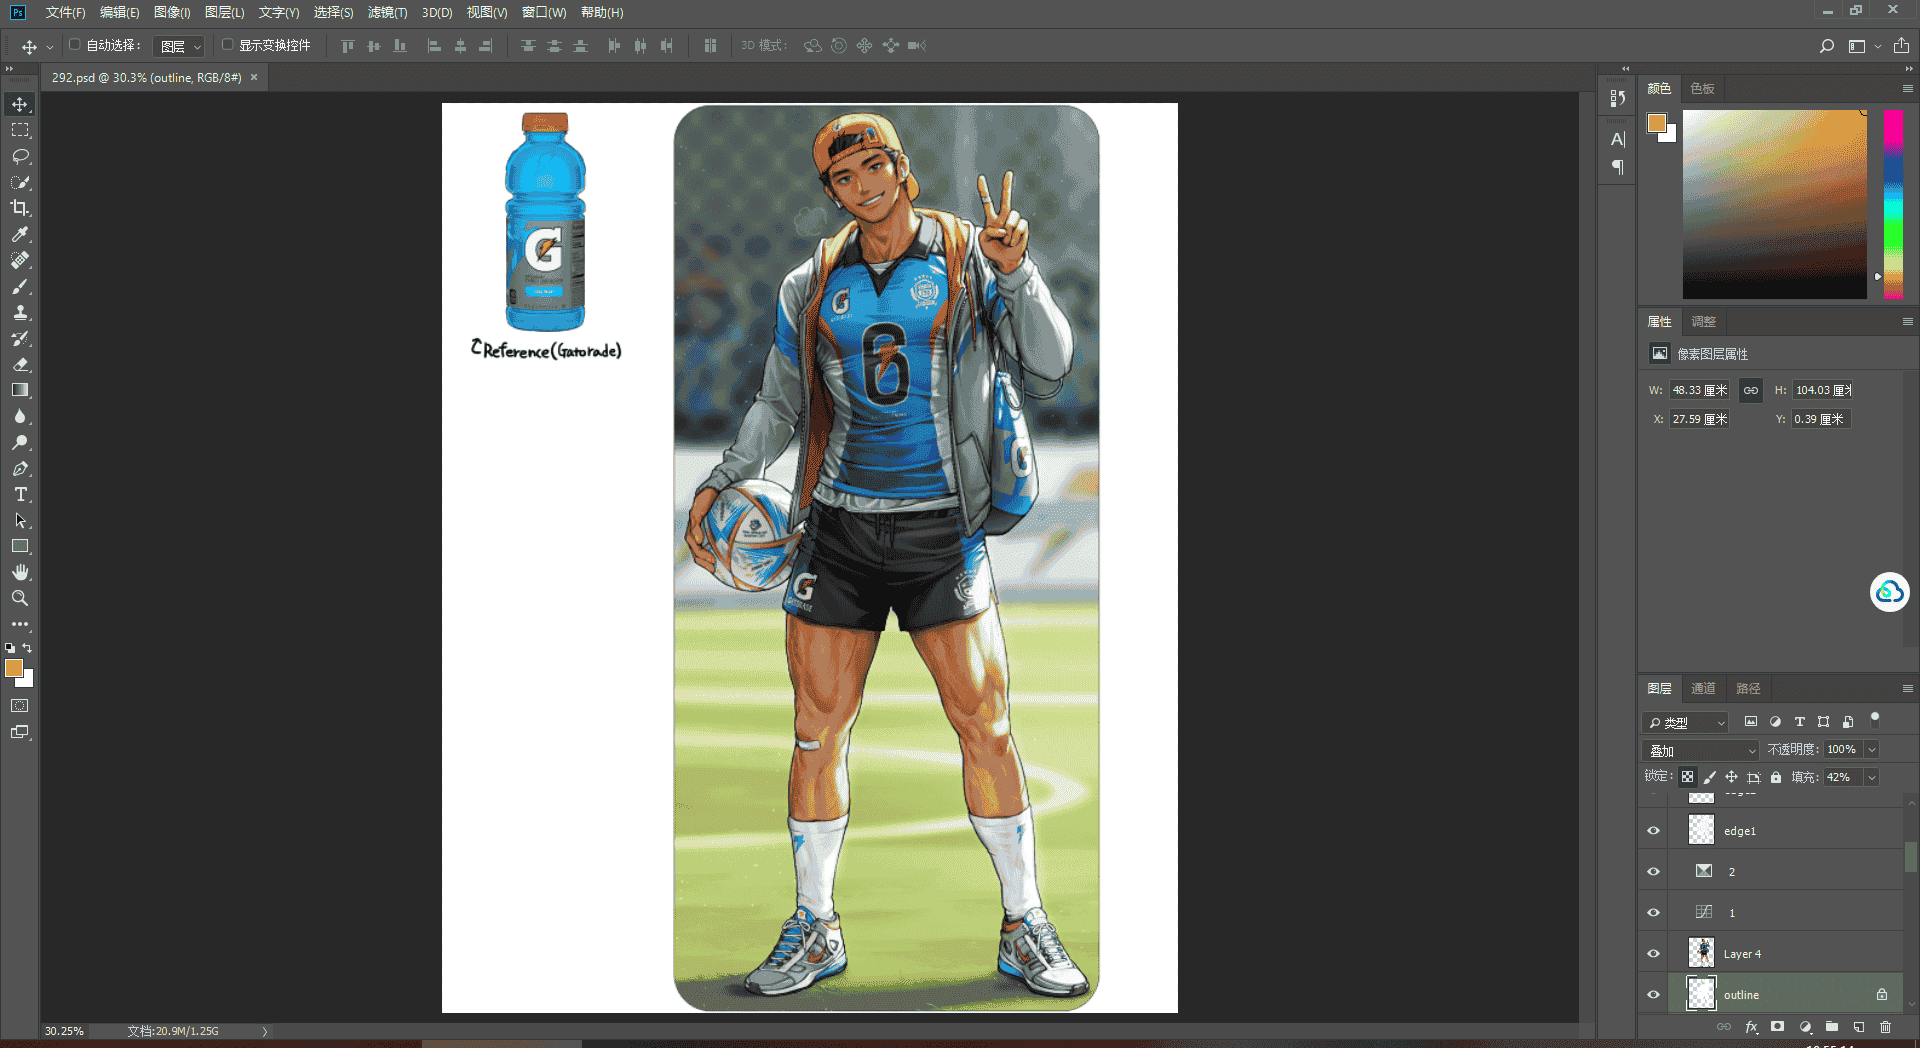
Task: Click the hue slider in Color panel
Action: point(1893,204)
